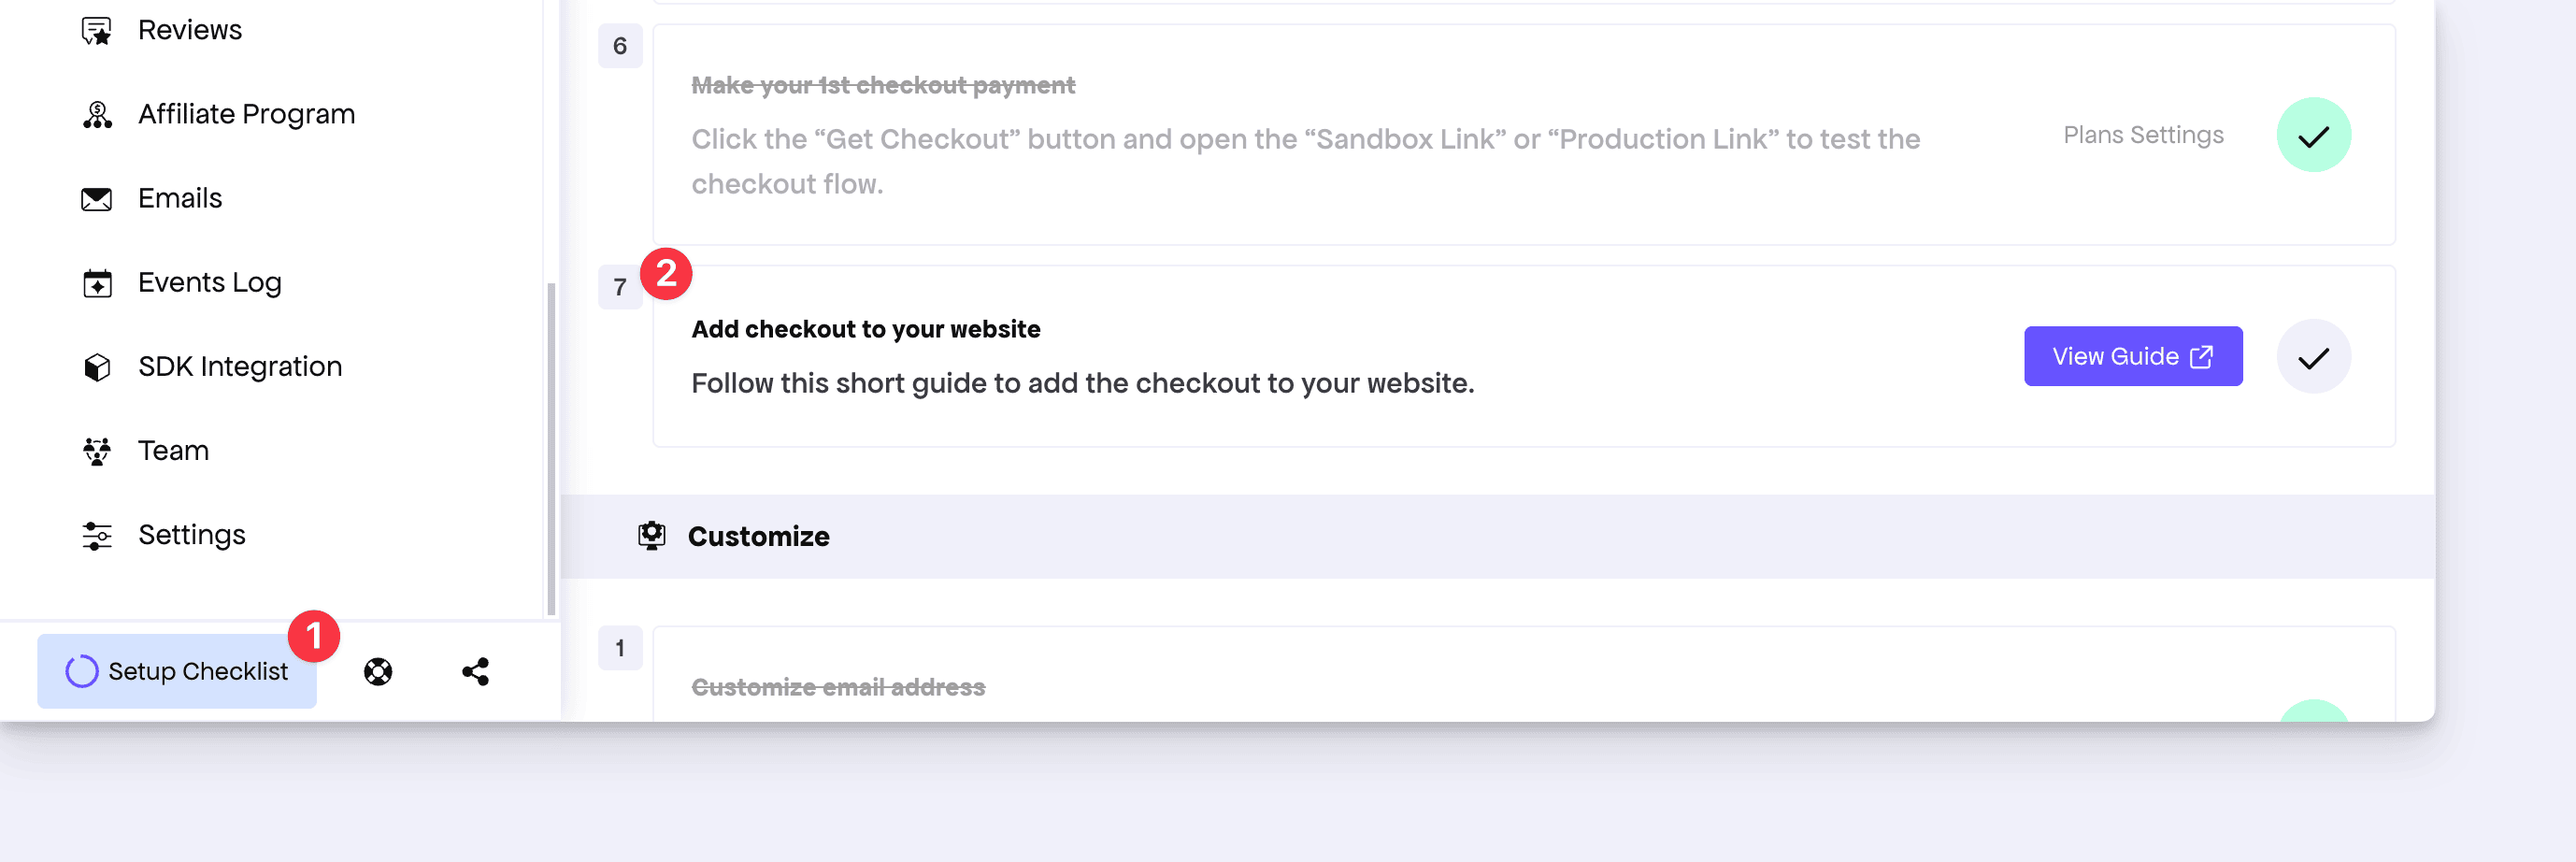The width and height of the screenshot is (2576, 862).
Task: Click the share icon in sidebar footer
Action: (x=475, y=671)
